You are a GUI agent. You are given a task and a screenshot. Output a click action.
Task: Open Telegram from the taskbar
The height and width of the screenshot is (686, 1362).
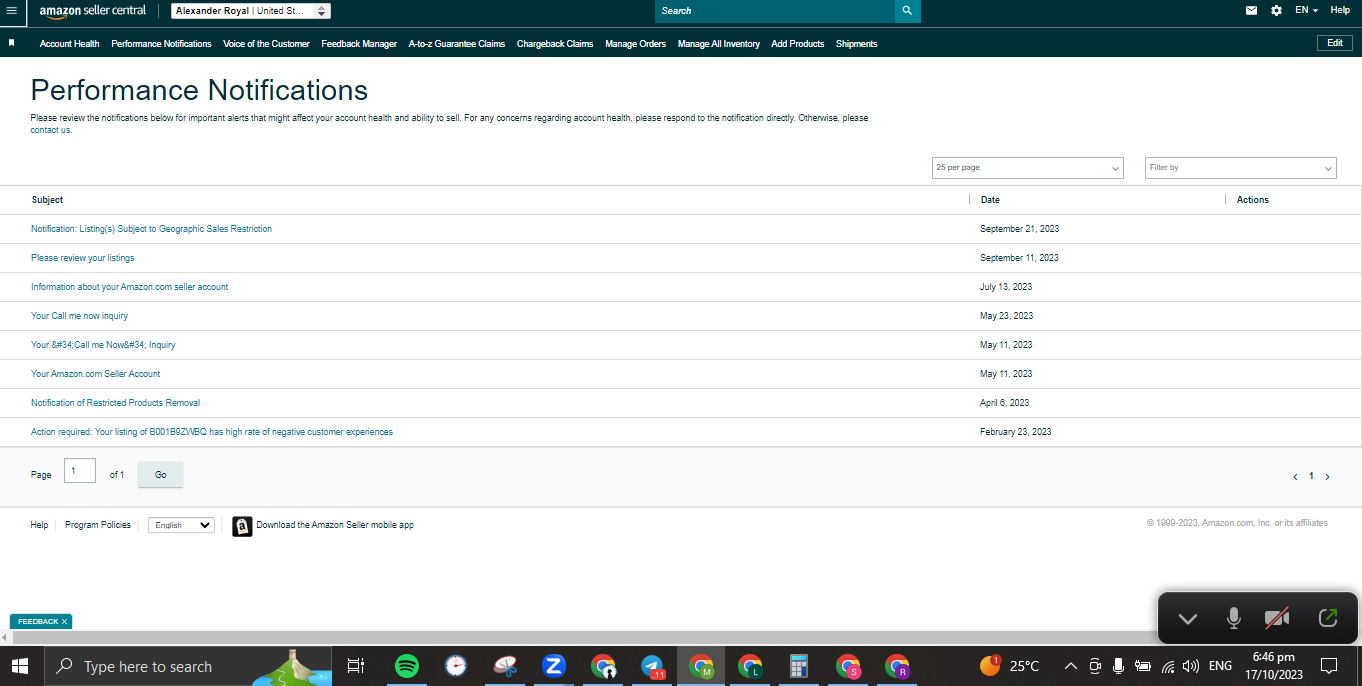[x=652, y=666]
